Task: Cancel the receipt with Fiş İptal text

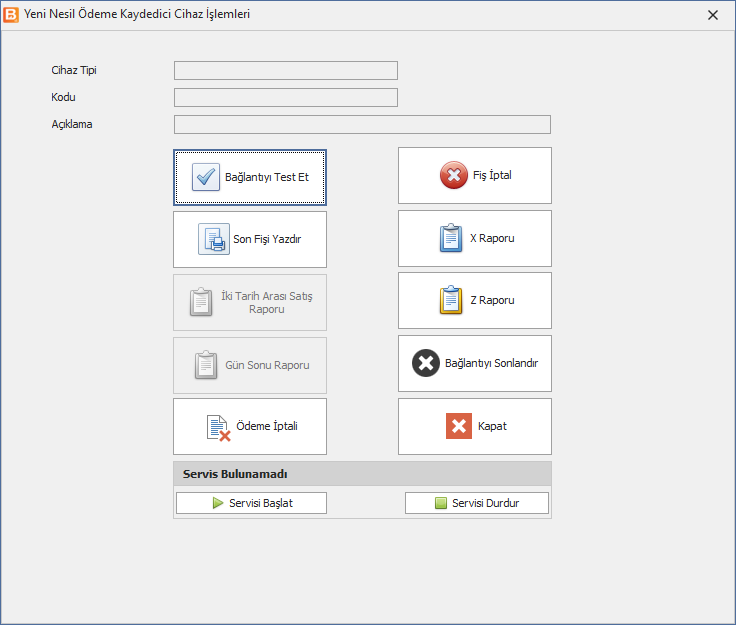Action: [x=492, y=175]
